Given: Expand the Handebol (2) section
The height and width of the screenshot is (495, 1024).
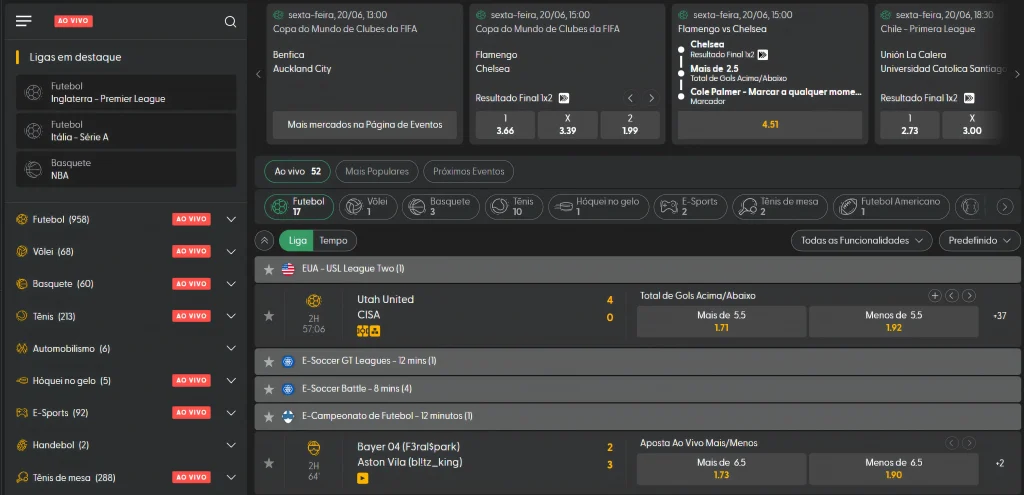Looking at the screenshot, I should tap(231, 445).
